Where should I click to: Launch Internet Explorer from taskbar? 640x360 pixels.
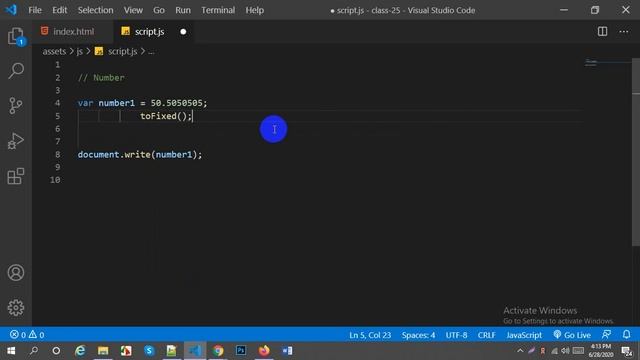click(x=80, y=351)
